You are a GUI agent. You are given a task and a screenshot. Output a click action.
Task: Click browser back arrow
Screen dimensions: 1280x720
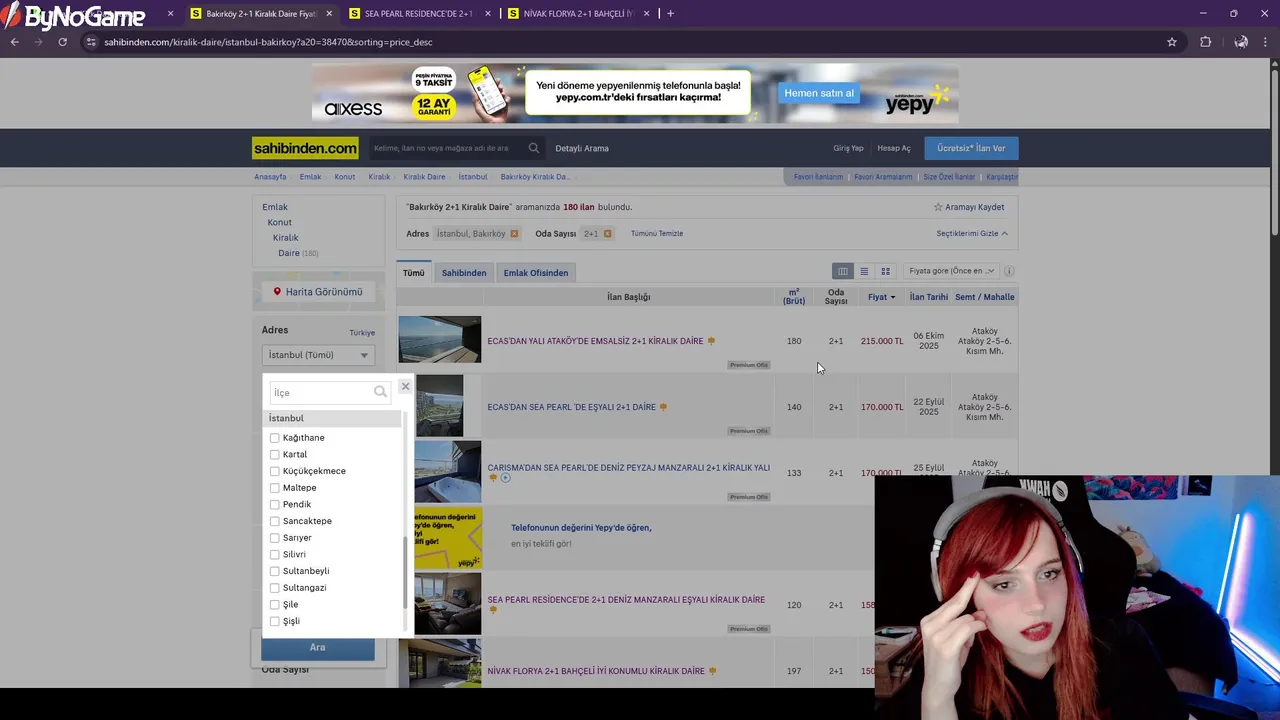tap(14, 42)
